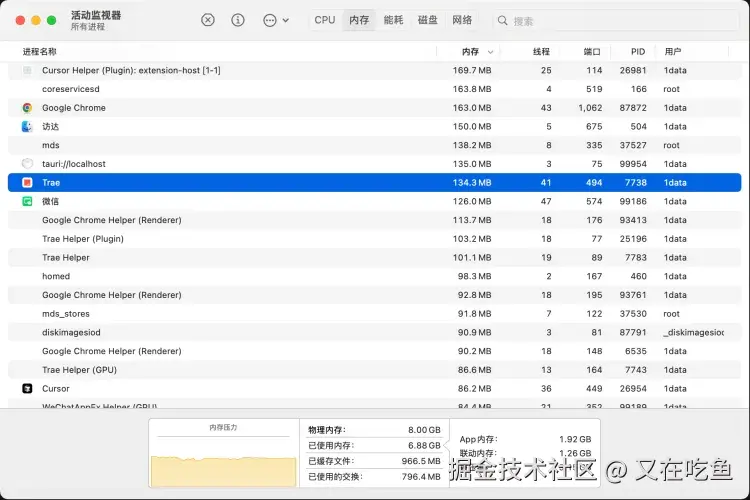Click the 已缓存文件 966.5 MB entry
The image size is (750, 500).
[x=374, y=461]
